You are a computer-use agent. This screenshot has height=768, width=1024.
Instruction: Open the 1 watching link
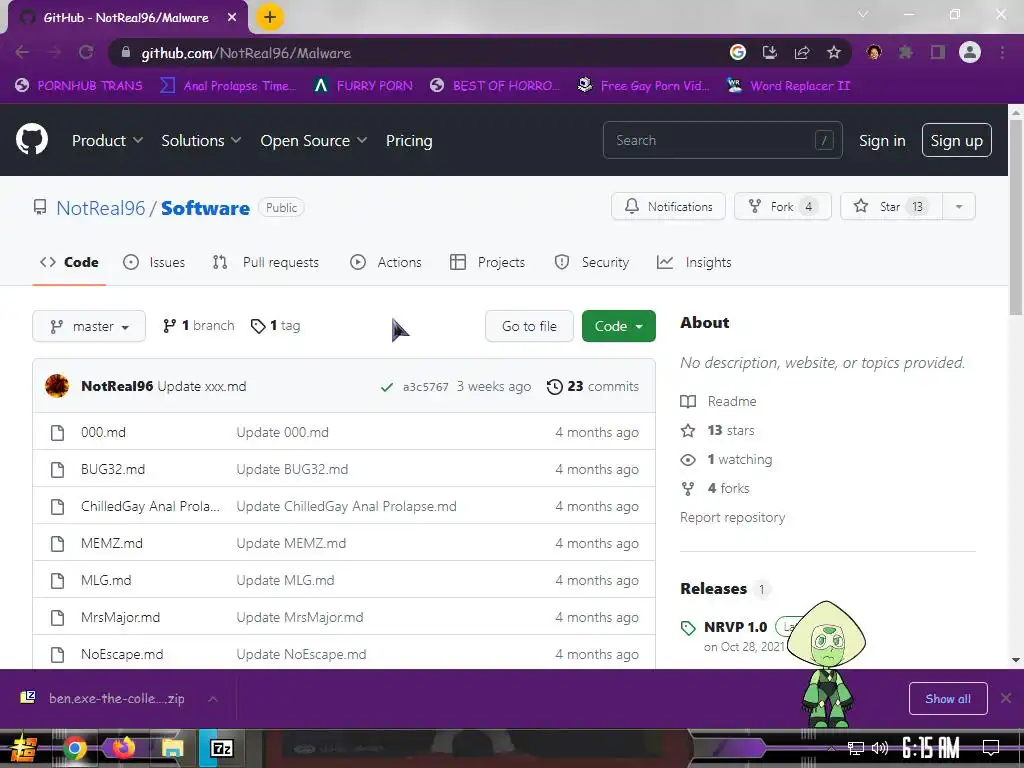click(x=726, y=459)
